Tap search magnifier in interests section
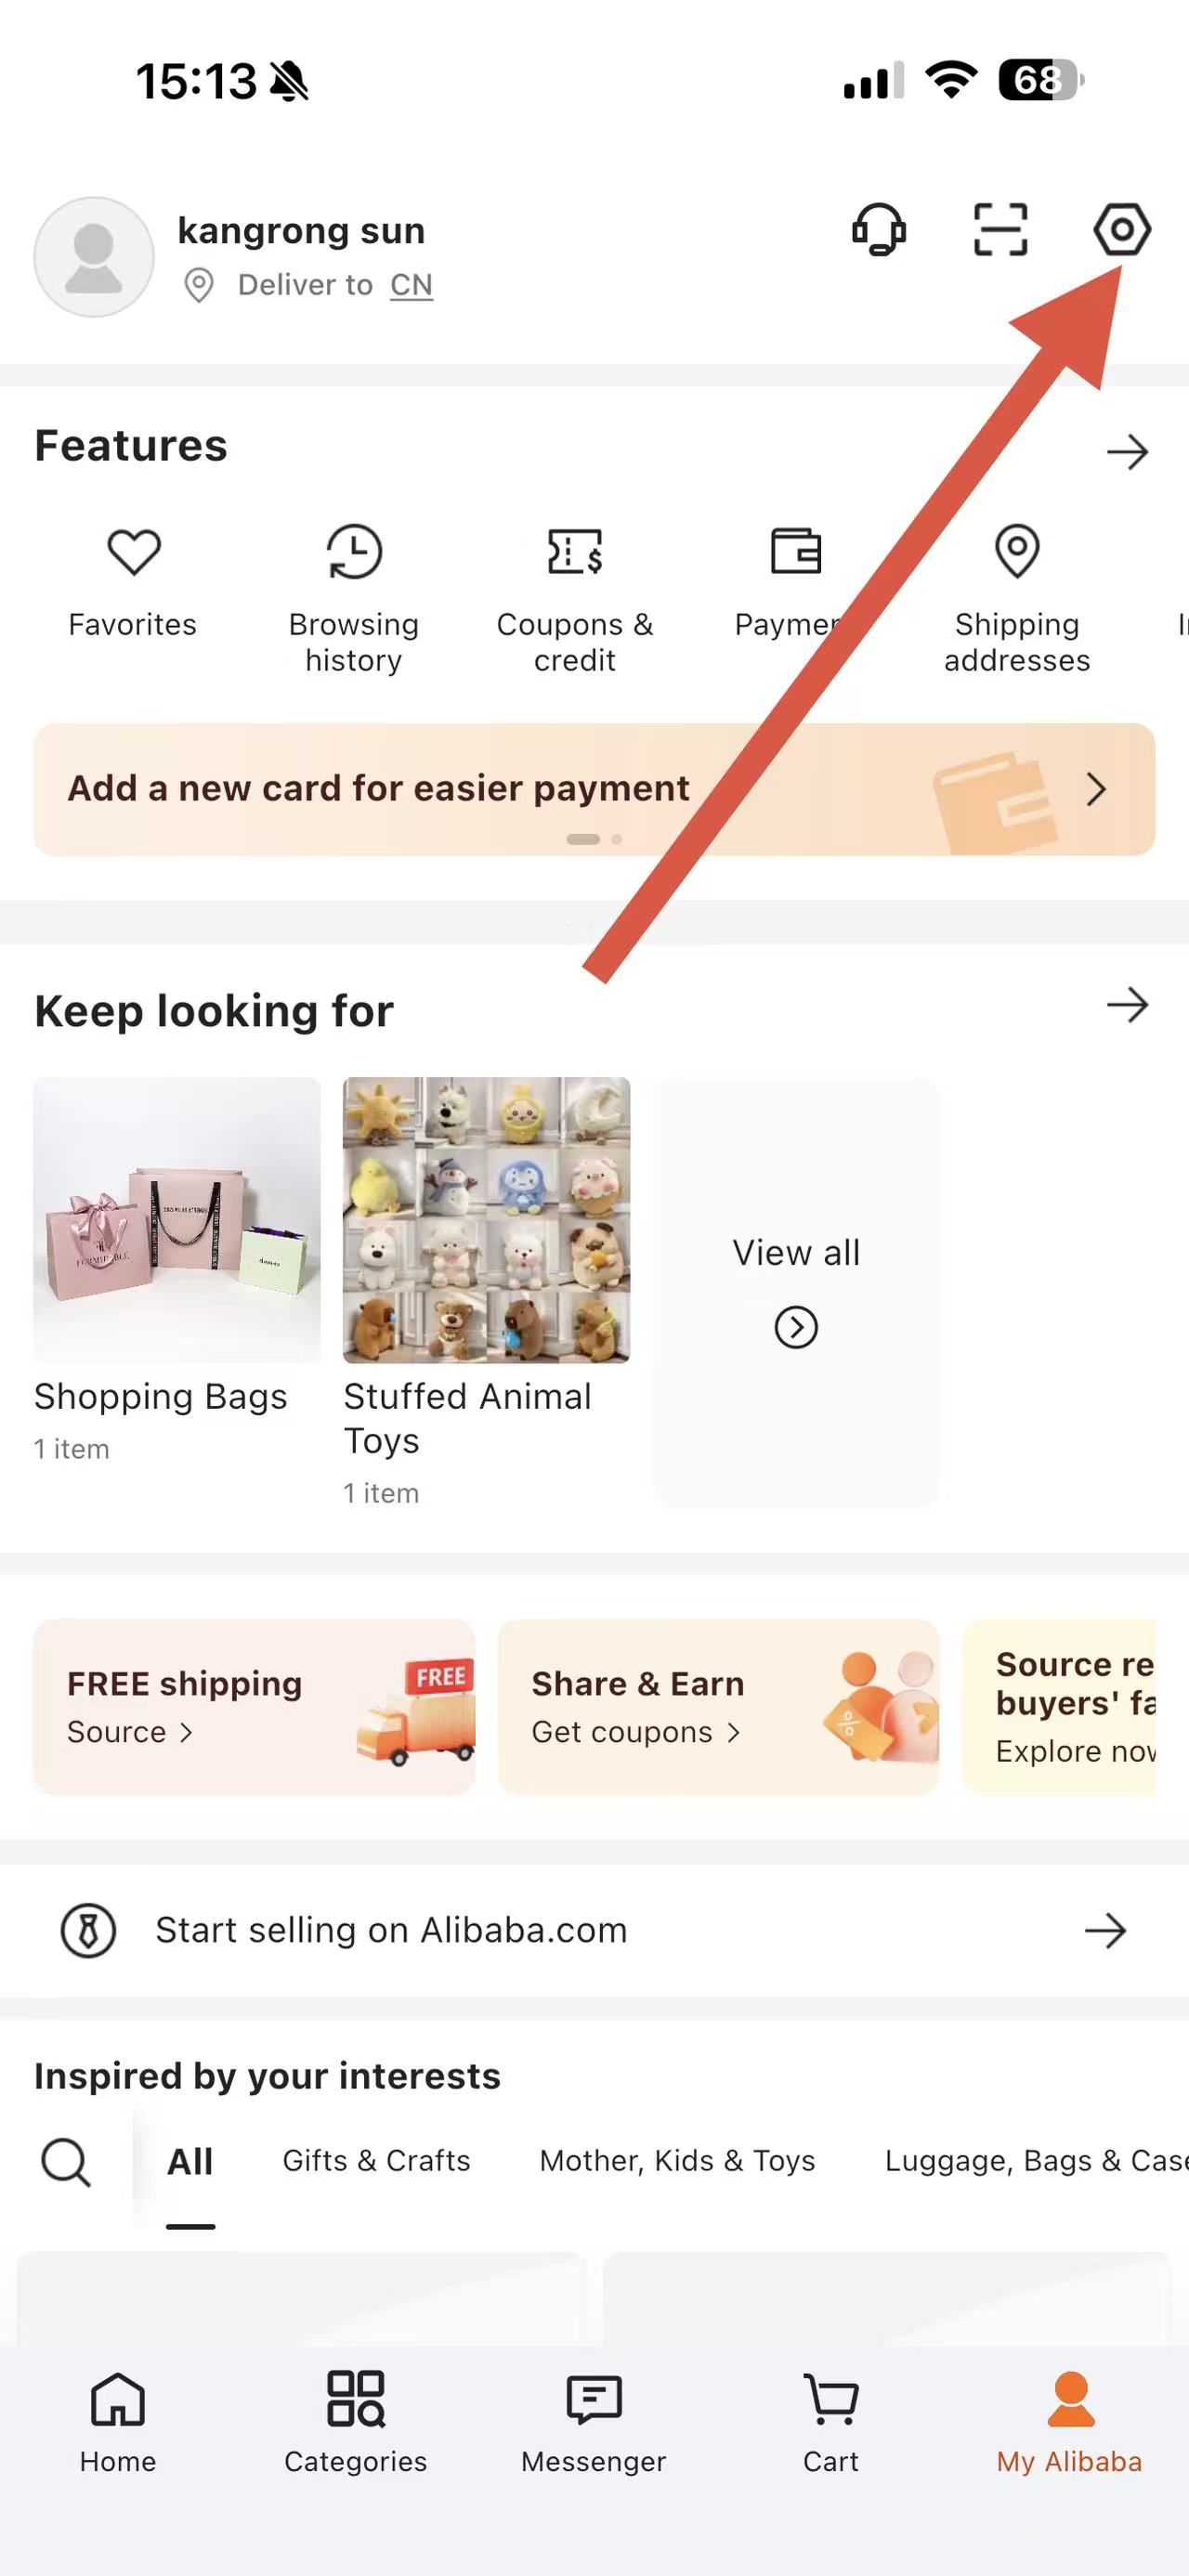1189x2576 pixels. coord(66,2163)
